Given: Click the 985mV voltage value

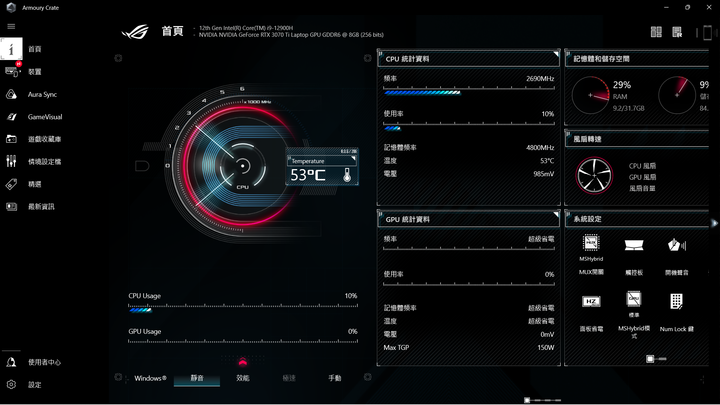Looking at the screenshot, I should (x=544, y=174).
